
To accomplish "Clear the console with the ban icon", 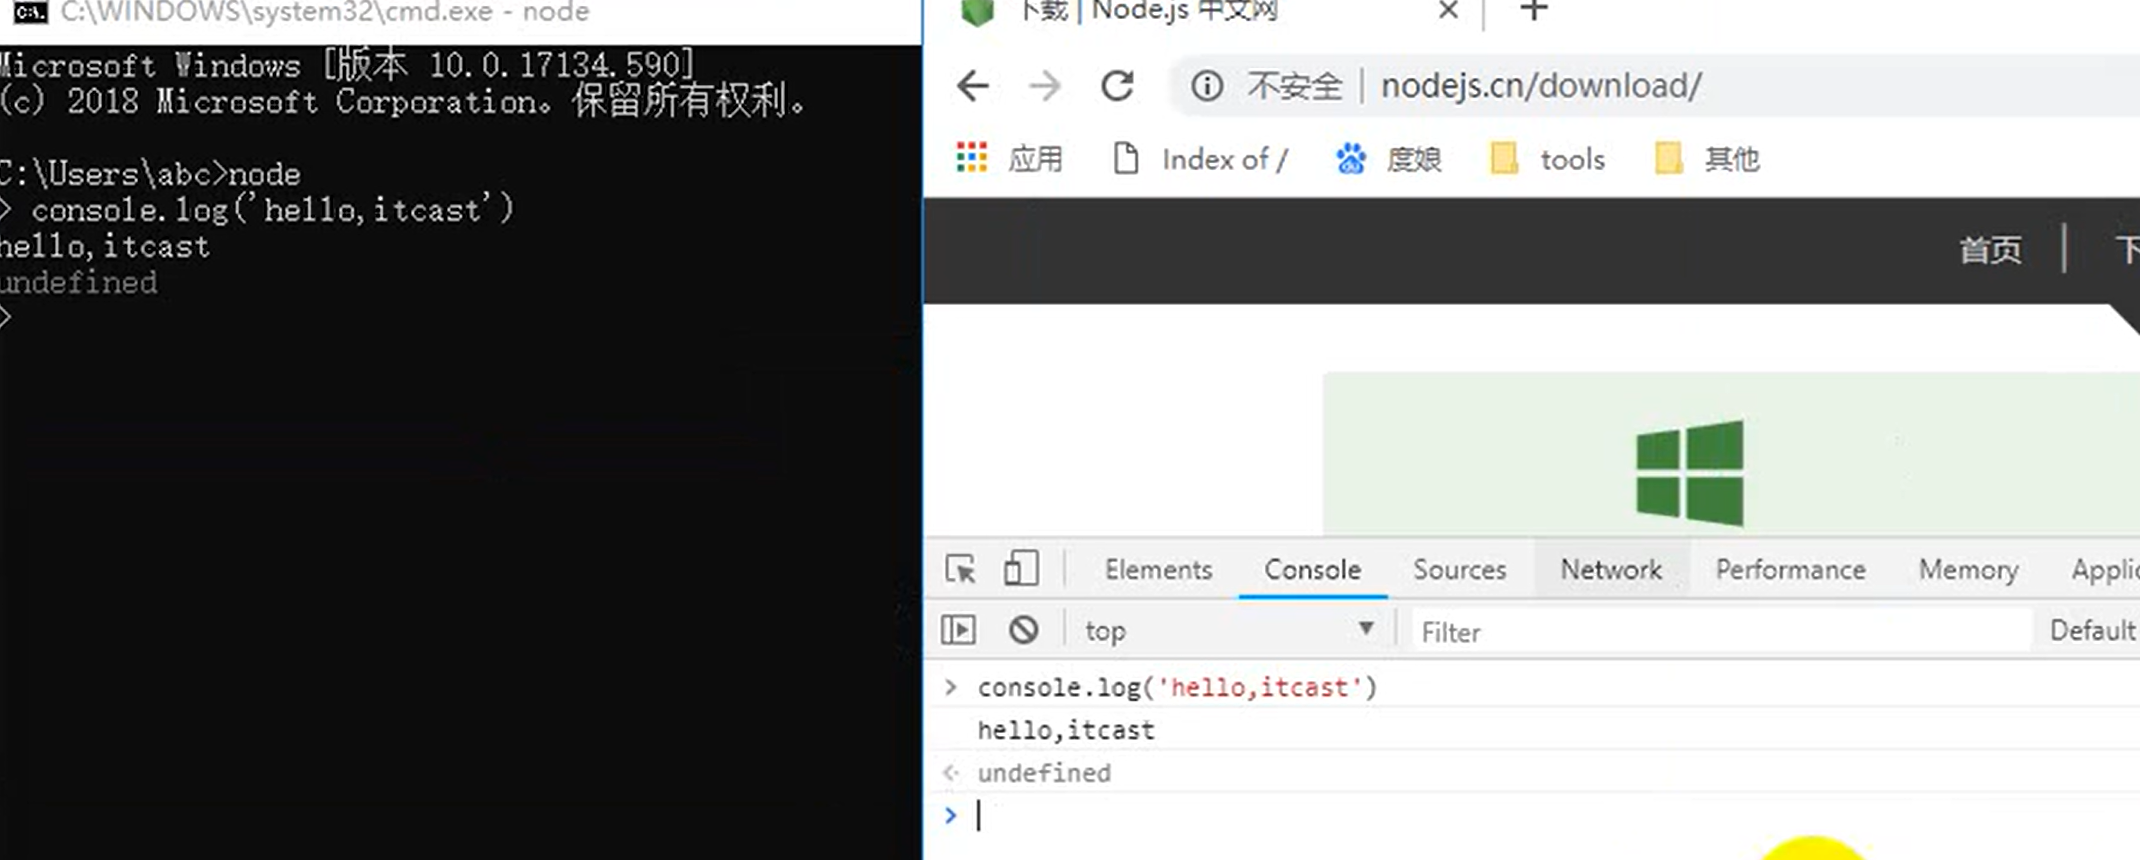I will coord(1023,630).
